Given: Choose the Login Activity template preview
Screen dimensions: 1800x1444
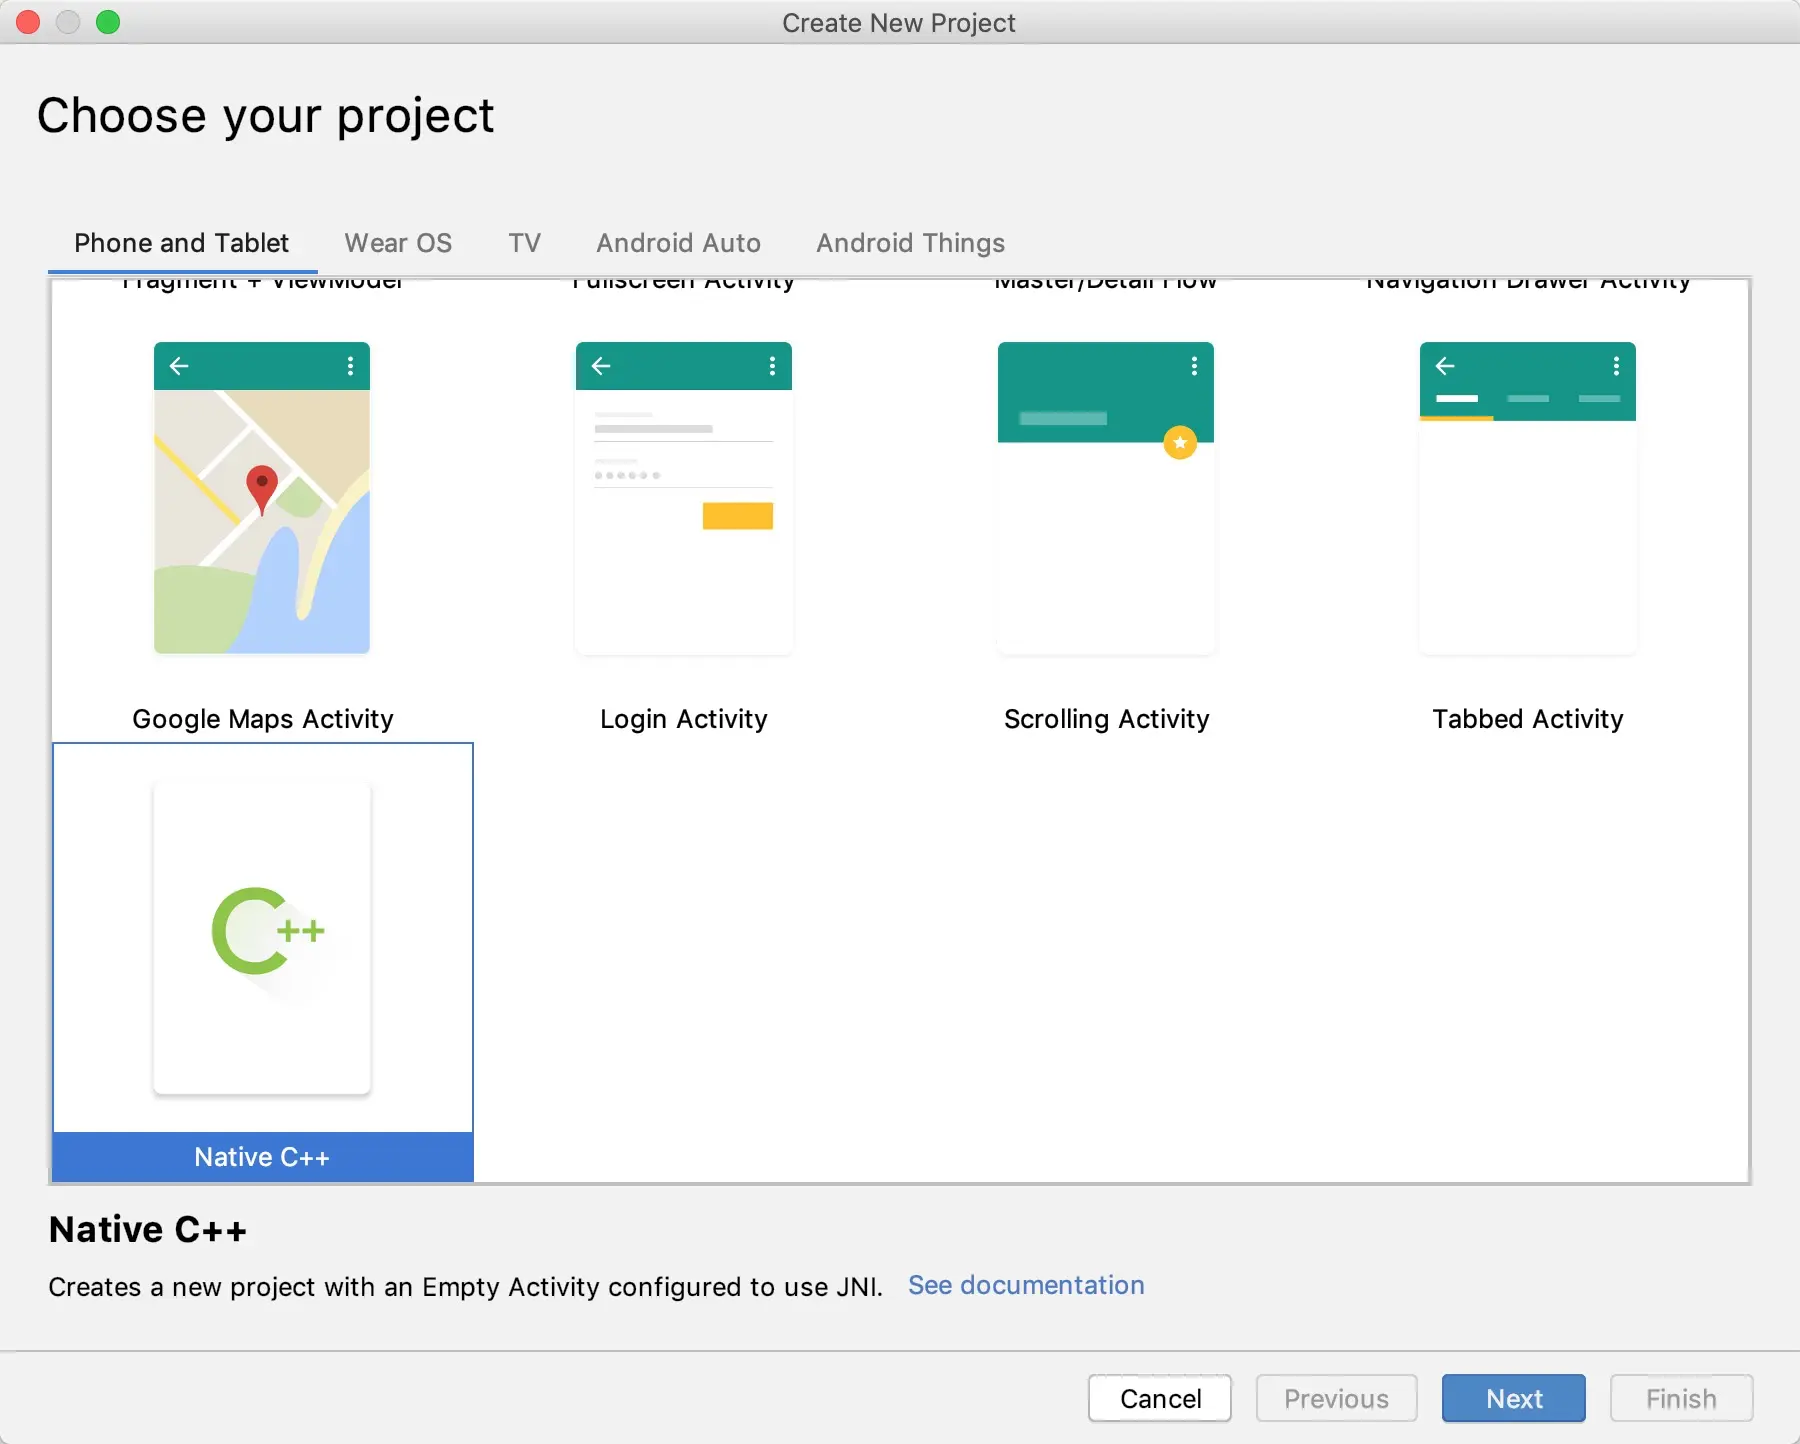Looking at the screenshot, I should coord(684,498).
